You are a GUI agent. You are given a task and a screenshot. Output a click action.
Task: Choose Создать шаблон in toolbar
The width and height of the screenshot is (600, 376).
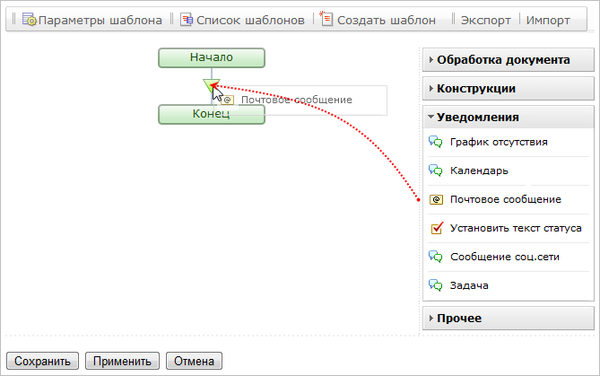386,20
